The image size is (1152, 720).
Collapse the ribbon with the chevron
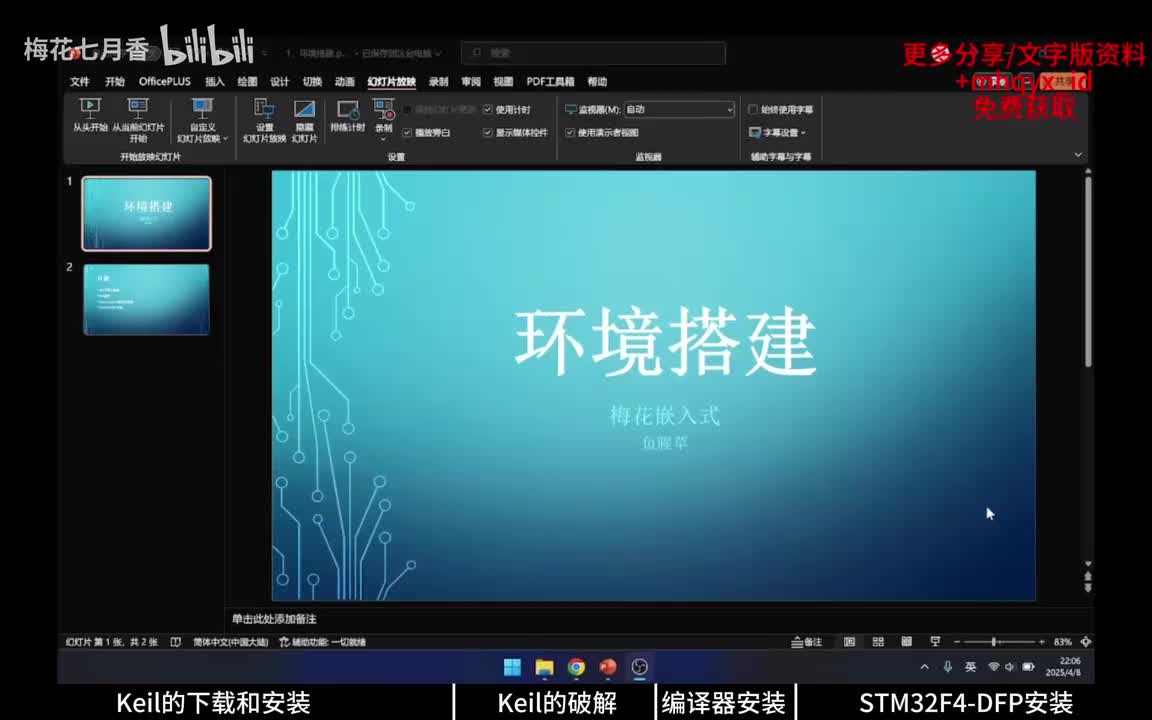point(1078,154)
